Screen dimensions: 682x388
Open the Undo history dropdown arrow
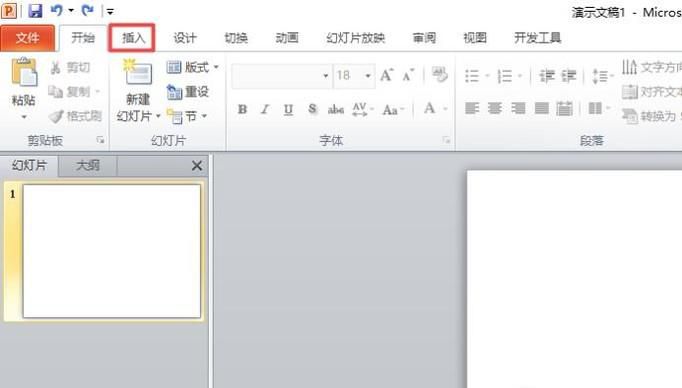71,10
